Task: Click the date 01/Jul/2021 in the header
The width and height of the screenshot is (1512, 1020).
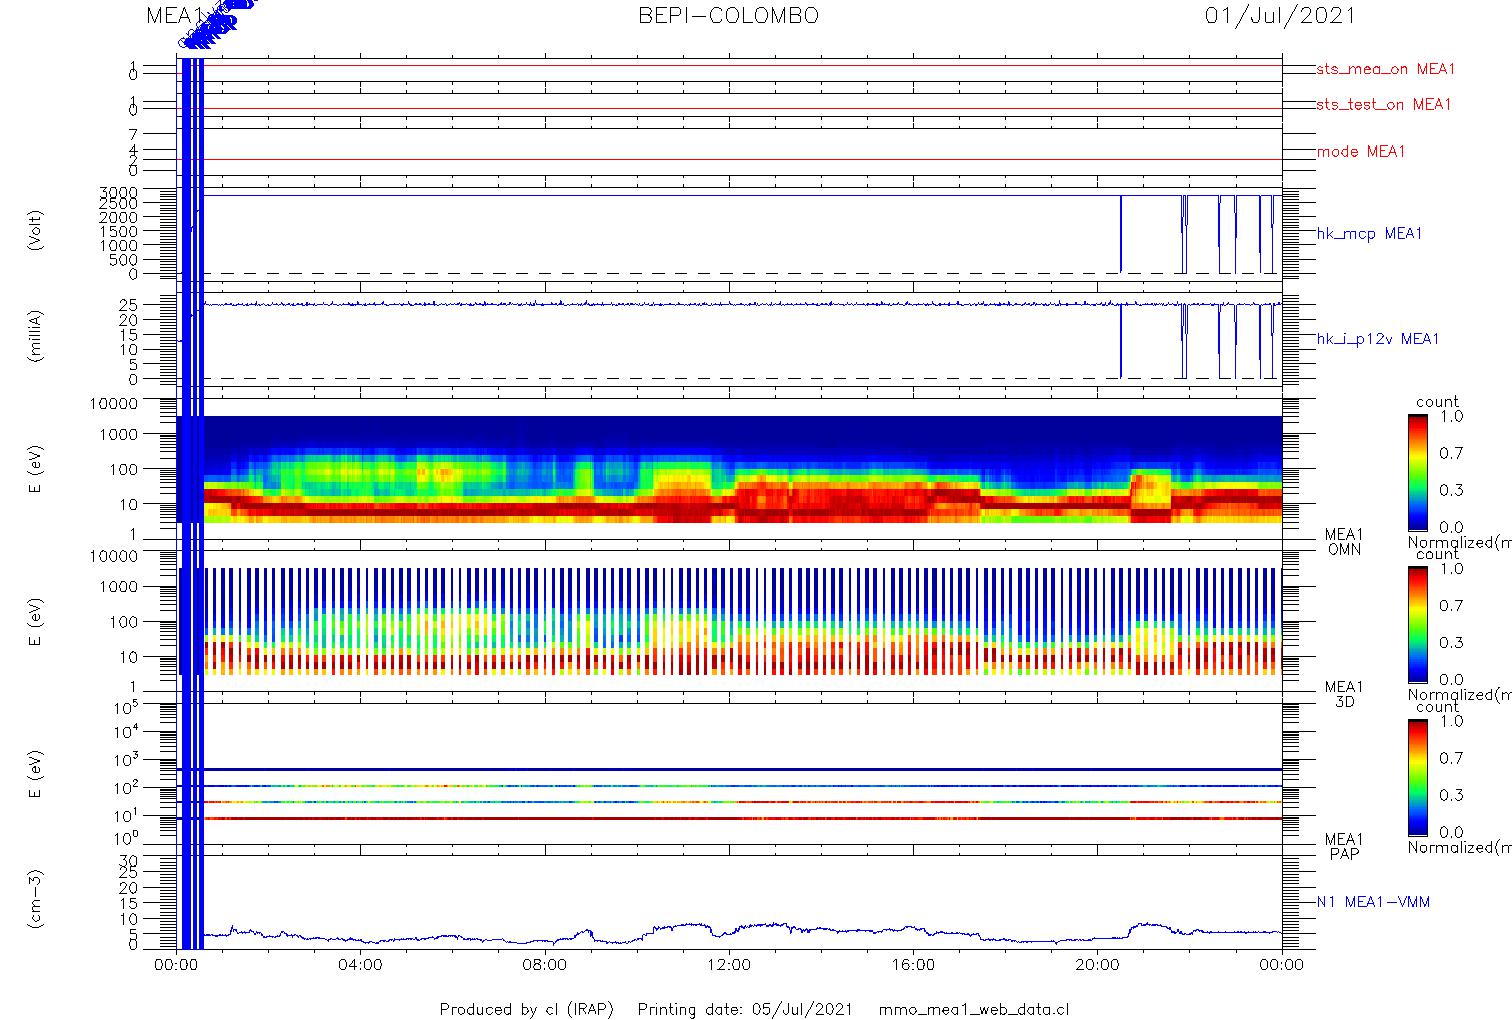Action: click(1280, 16)
